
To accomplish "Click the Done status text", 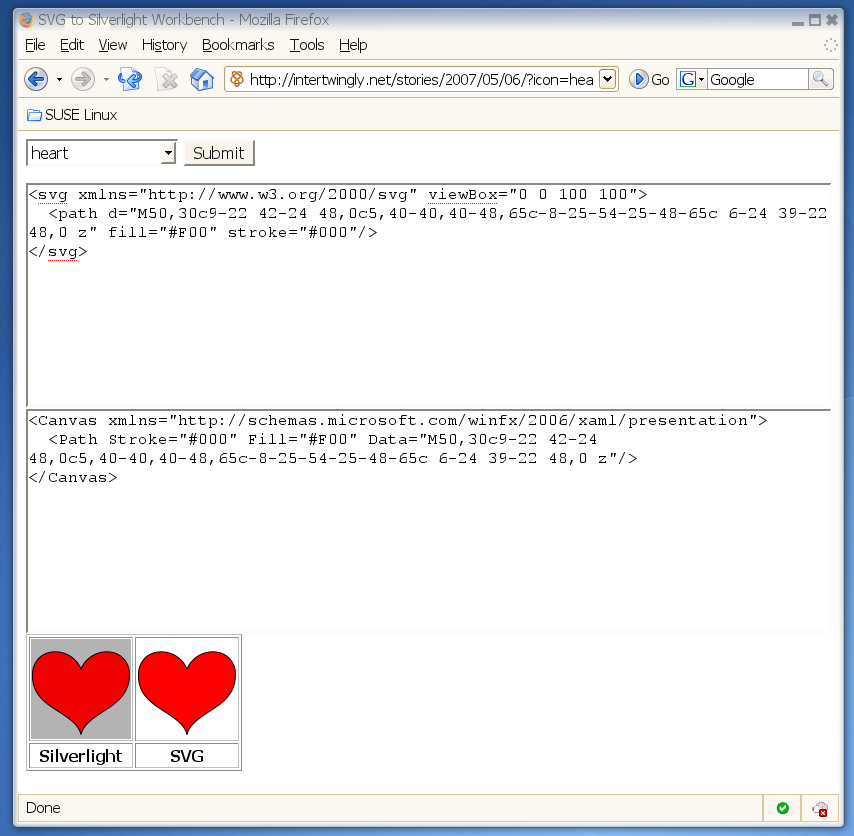I will 43,808.
